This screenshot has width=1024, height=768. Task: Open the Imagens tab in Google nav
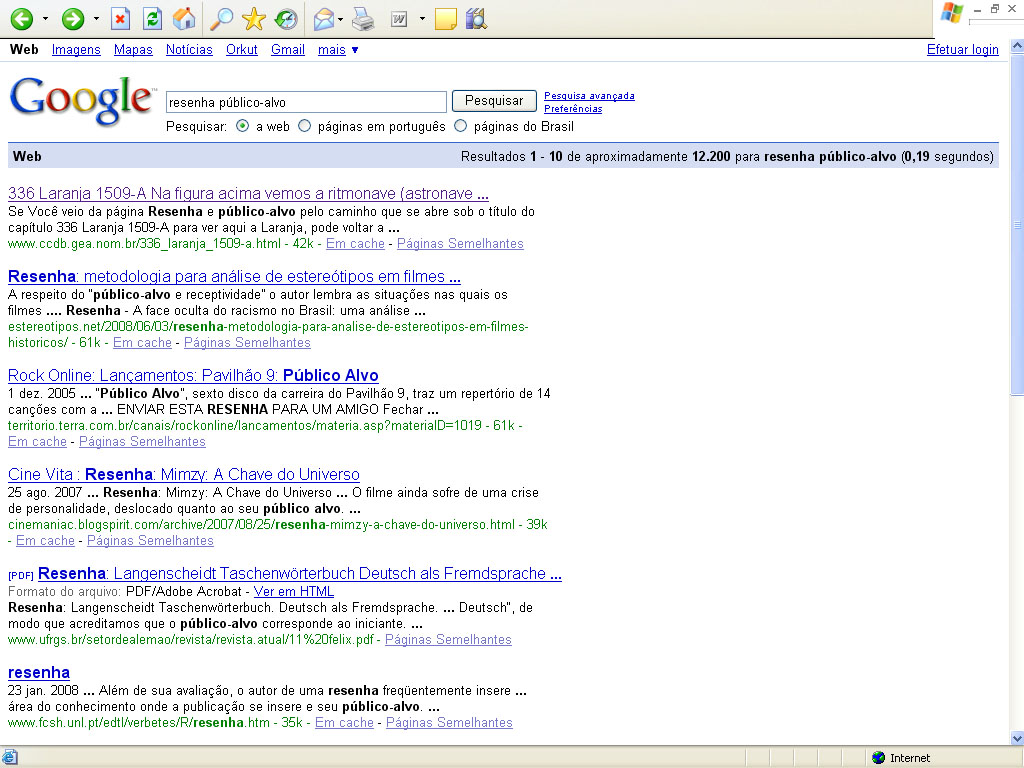click(x=76, y=50)
